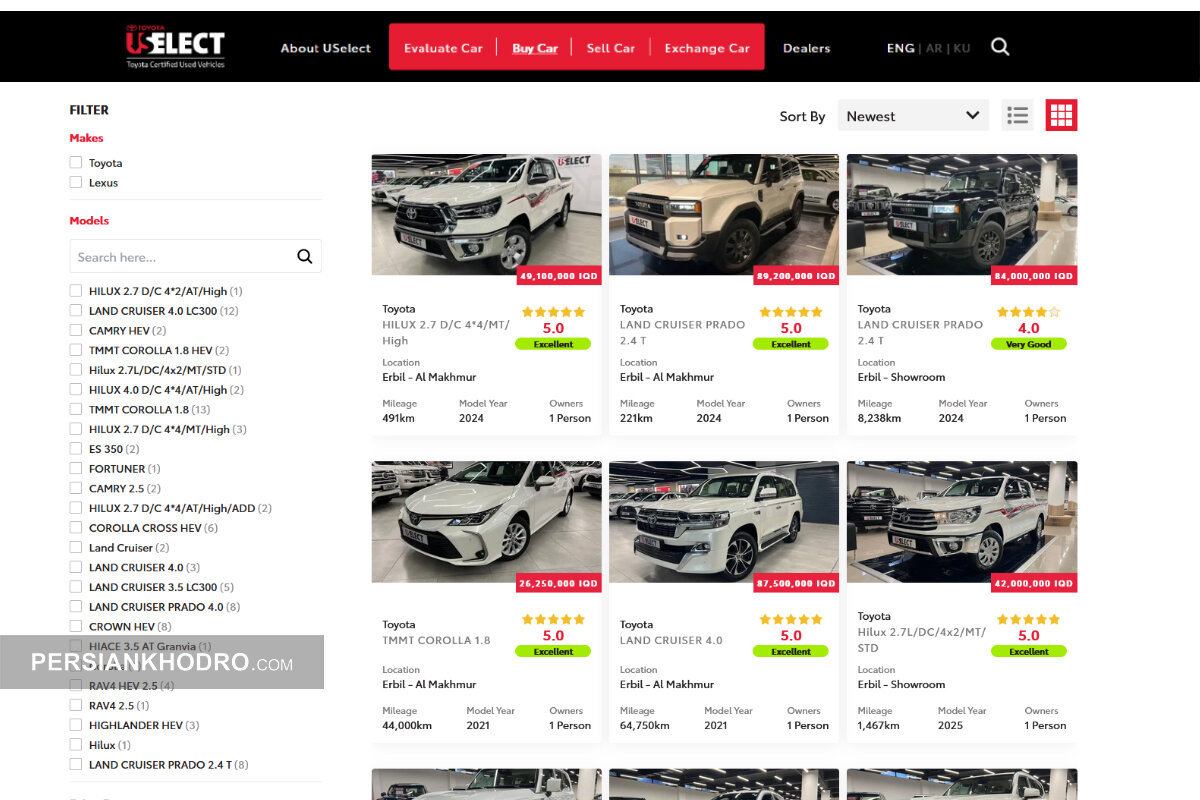This screenshot has width=1200, height=800.
Task: Go to the Exchange Car page
Action: click(707, 48)
